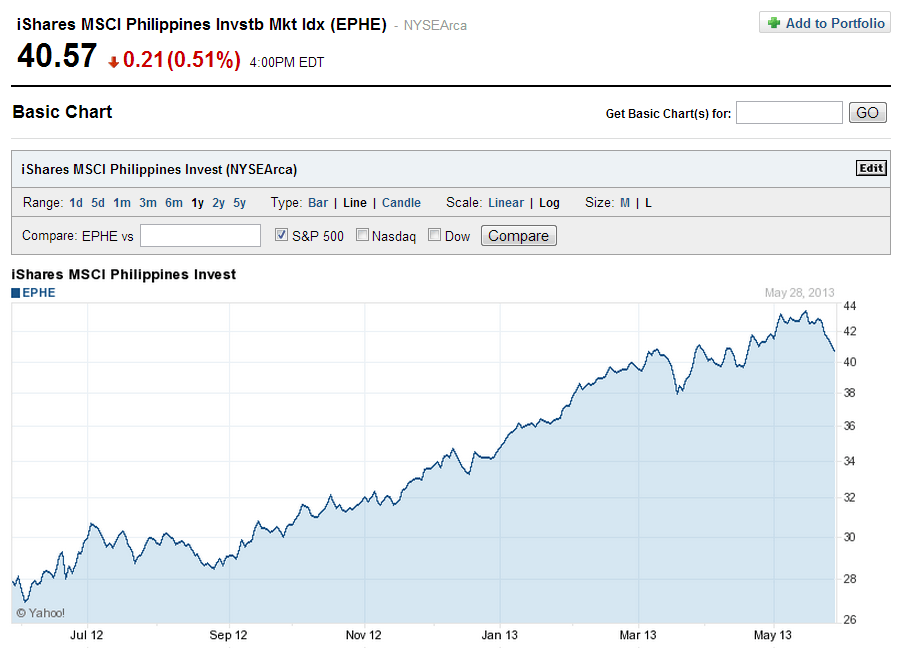This screenshot has height=648, width=904.
Task: Click the Jul 12 axis label
Action: (x=87, y=635)
